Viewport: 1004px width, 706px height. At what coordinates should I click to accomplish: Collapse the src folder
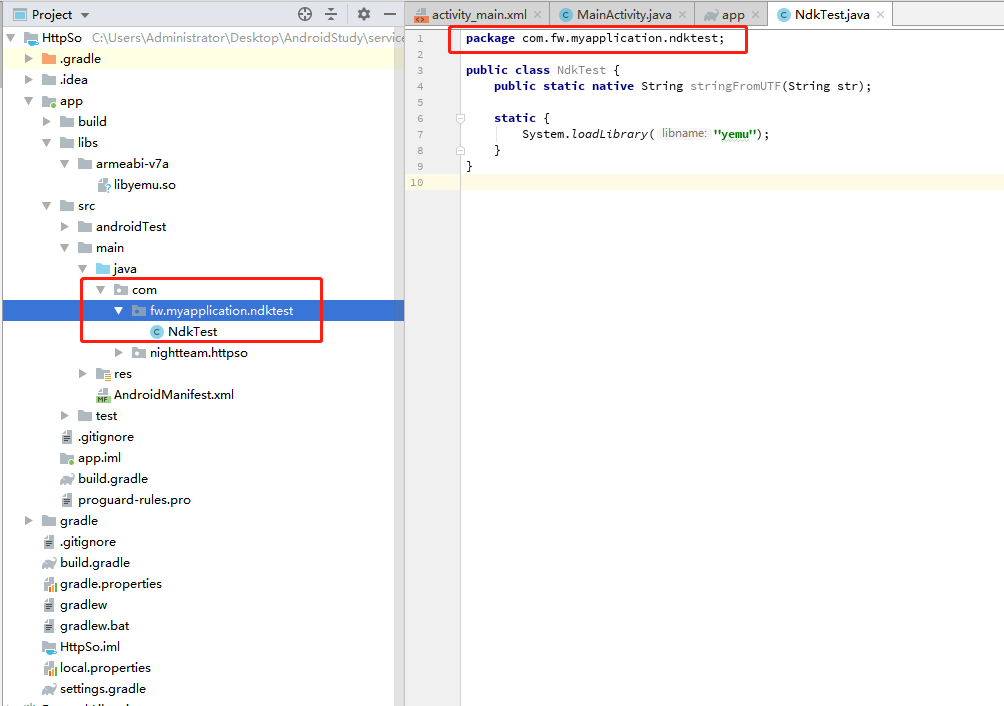pyautogui.click(x=47, y=205)
